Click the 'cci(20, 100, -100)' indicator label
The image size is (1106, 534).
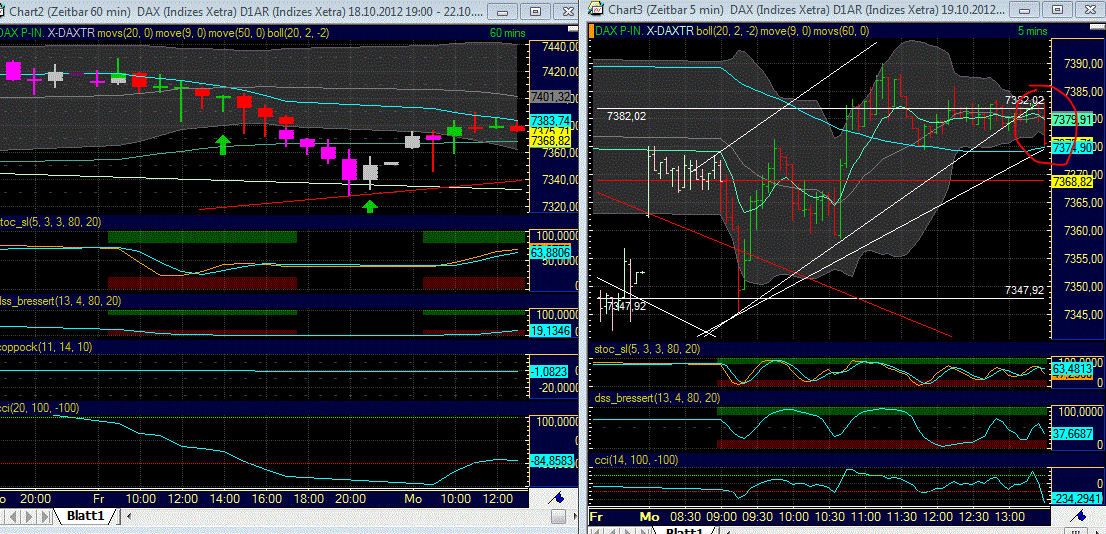40,408
